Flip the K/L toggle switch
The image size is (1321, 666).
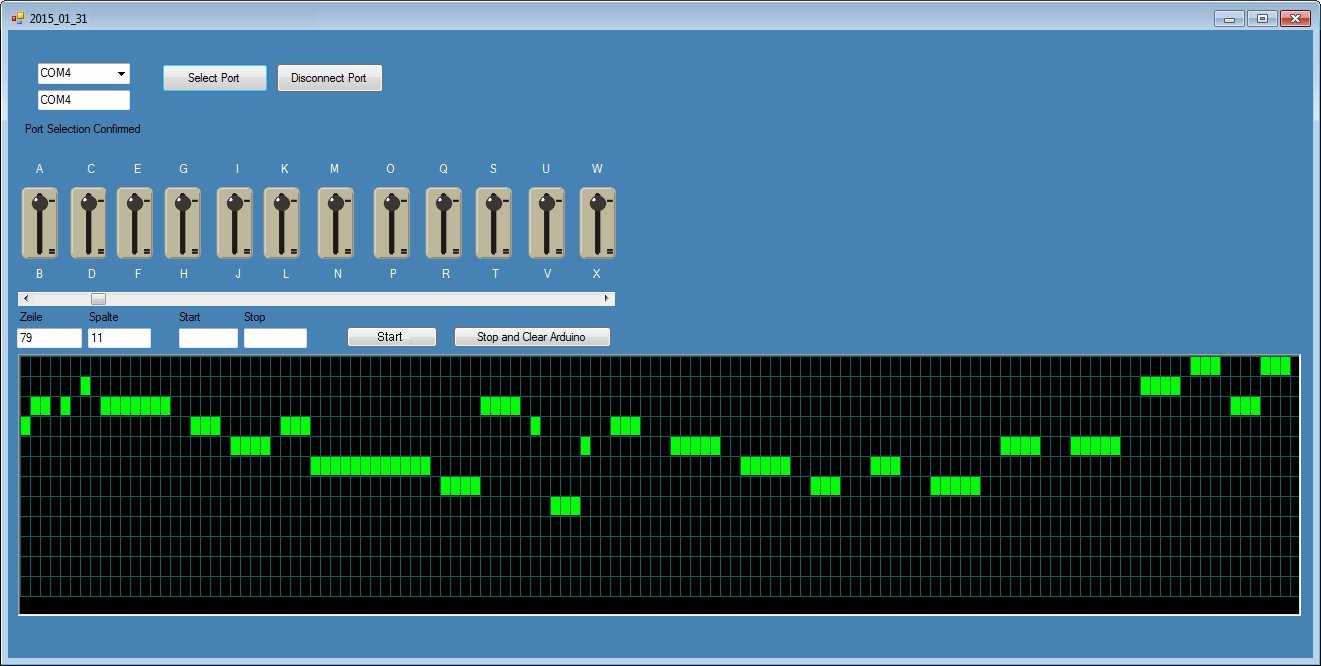tap(282, 223)
